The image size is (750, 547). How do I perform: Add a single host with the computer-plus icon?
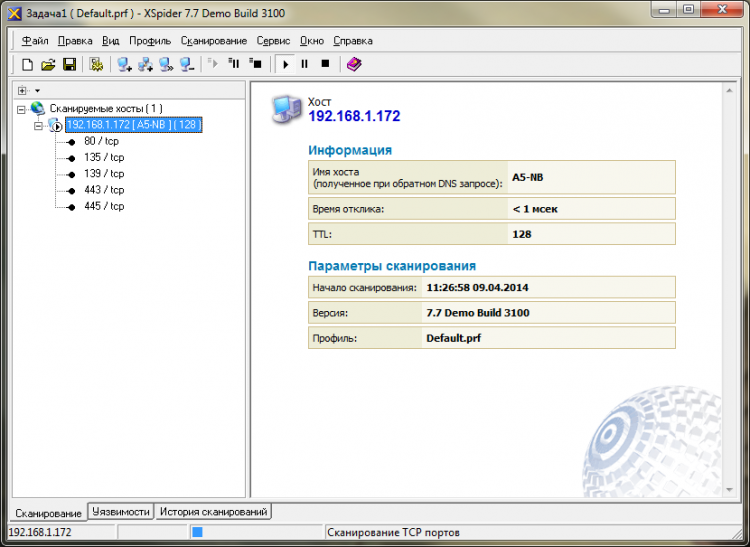point(124,64)
